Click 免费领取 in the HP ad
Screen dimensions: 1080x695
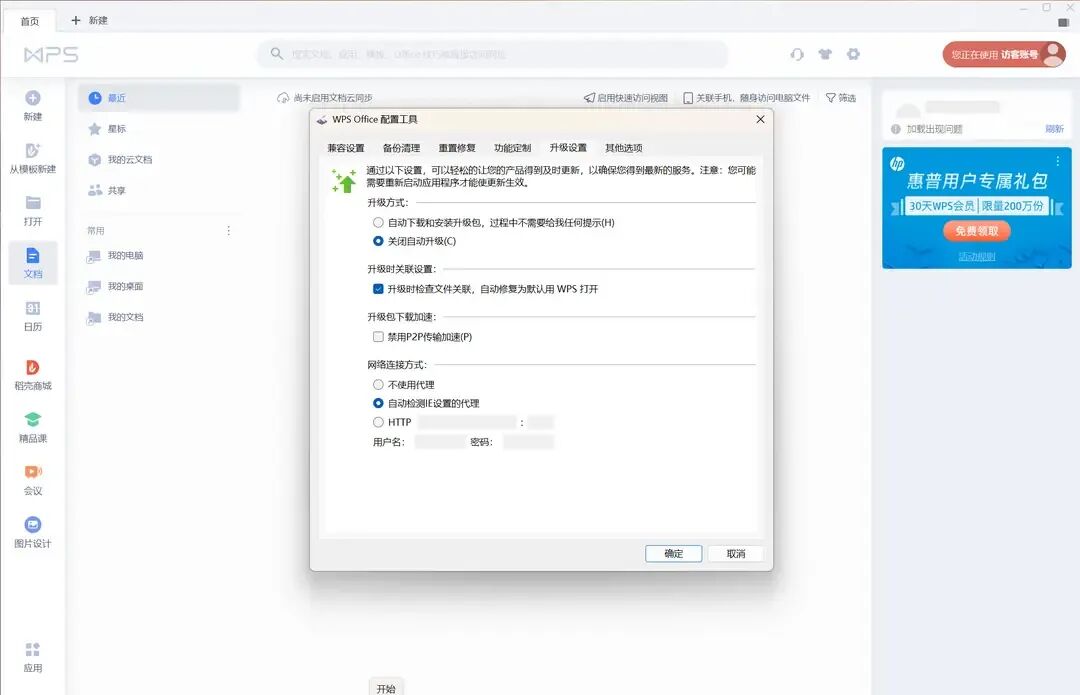(977, 231)
